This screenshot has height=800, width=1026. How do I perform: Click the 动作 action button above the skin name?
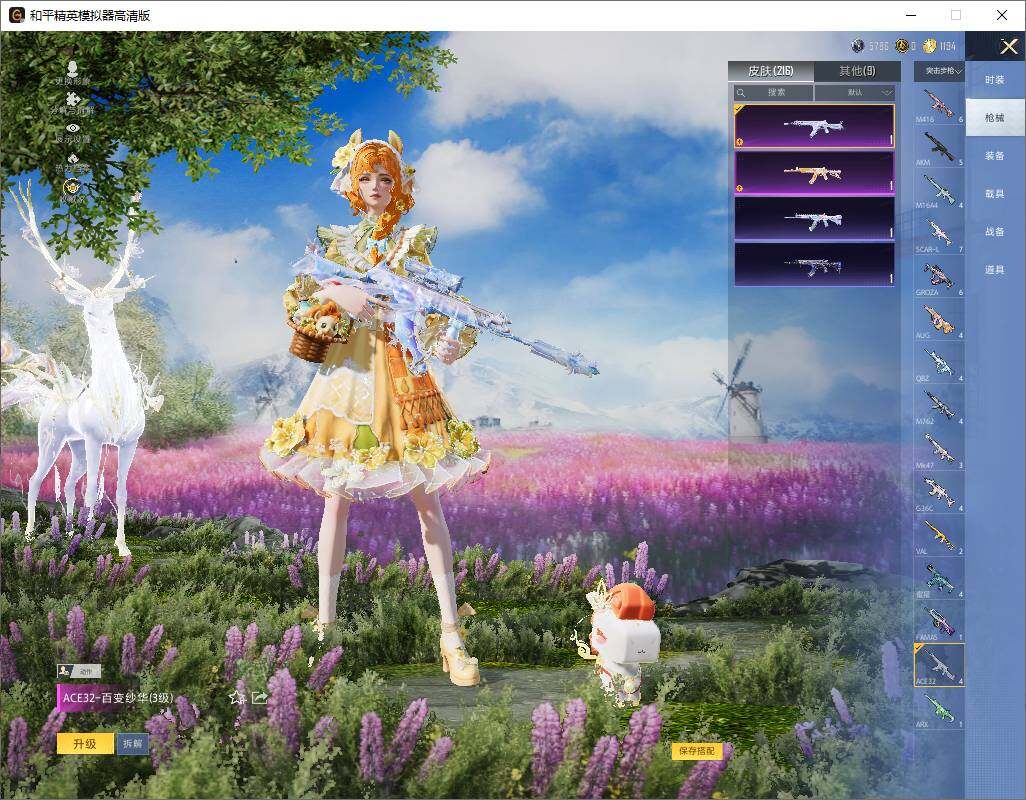coord(79,670)
